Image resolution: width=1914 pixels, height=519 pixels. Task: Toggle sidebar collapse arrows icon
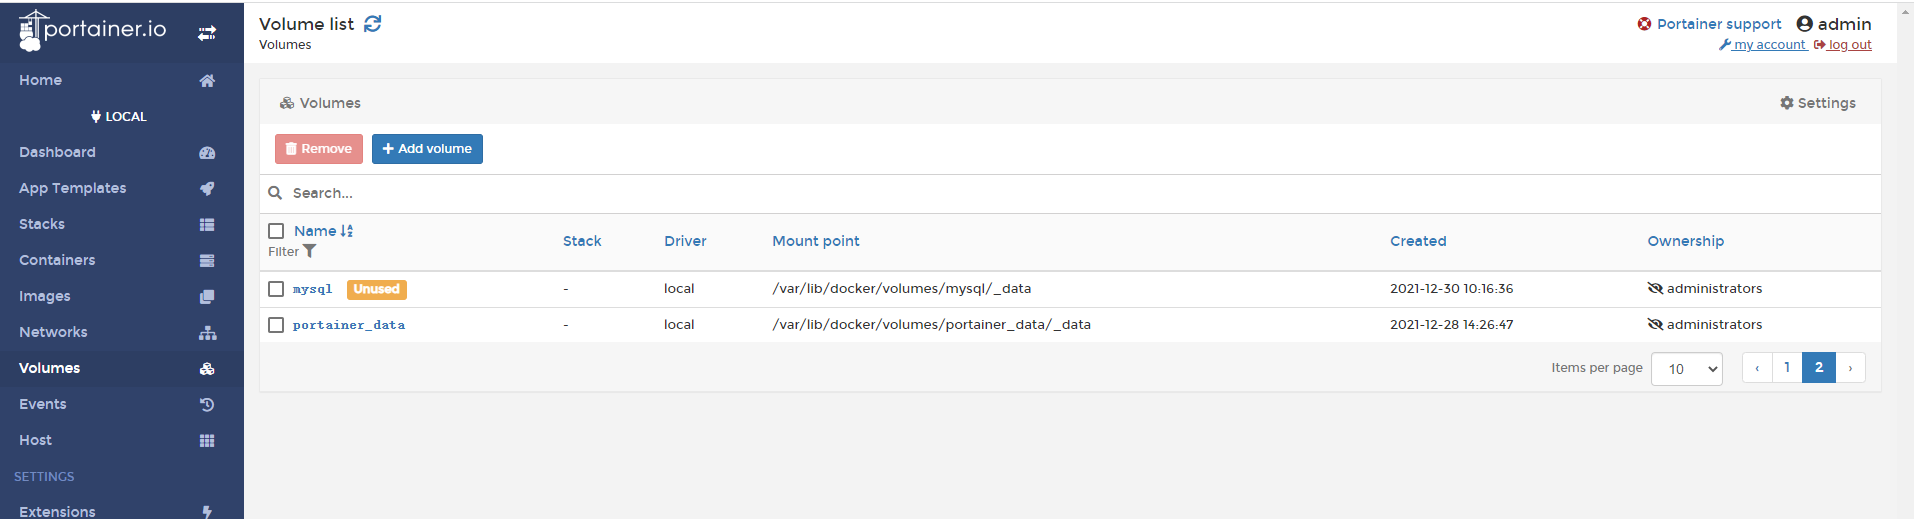207,33
